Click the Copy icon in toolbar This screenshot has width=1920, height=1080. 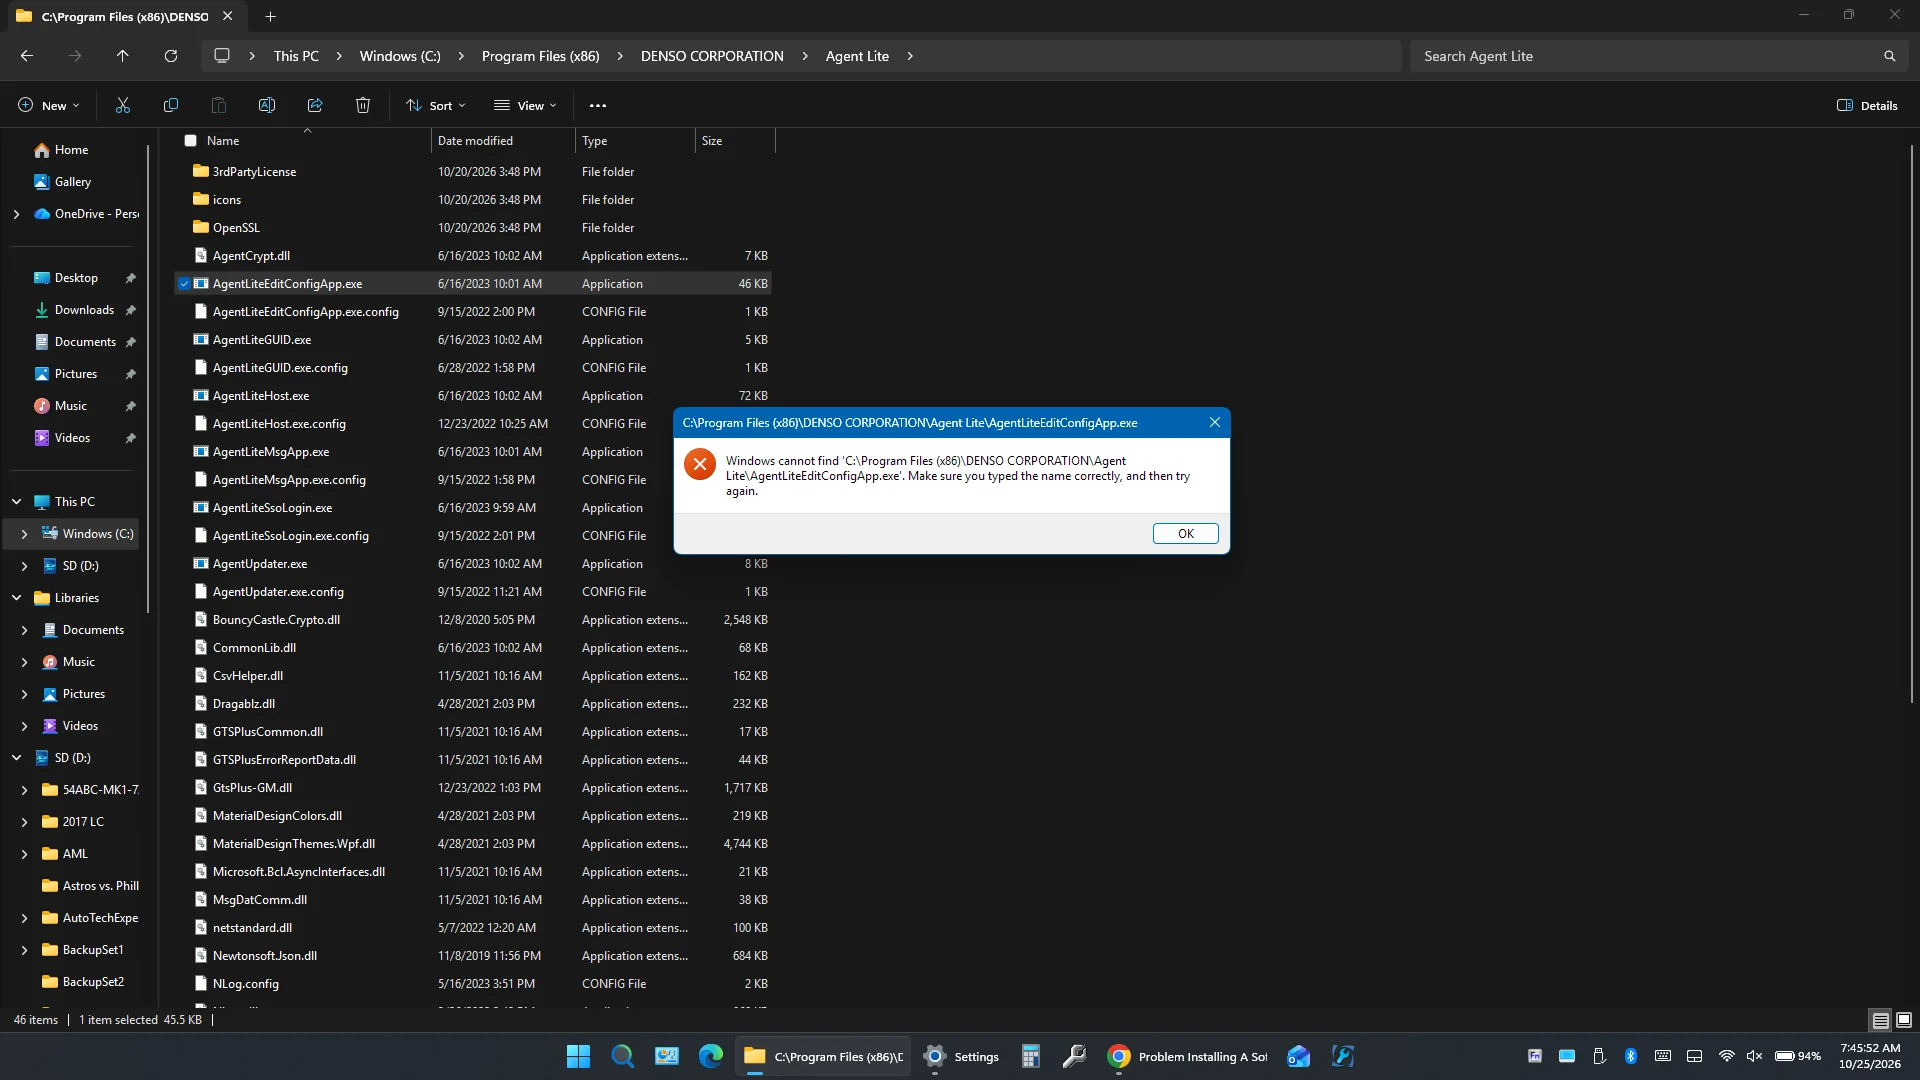pos(171,105)
